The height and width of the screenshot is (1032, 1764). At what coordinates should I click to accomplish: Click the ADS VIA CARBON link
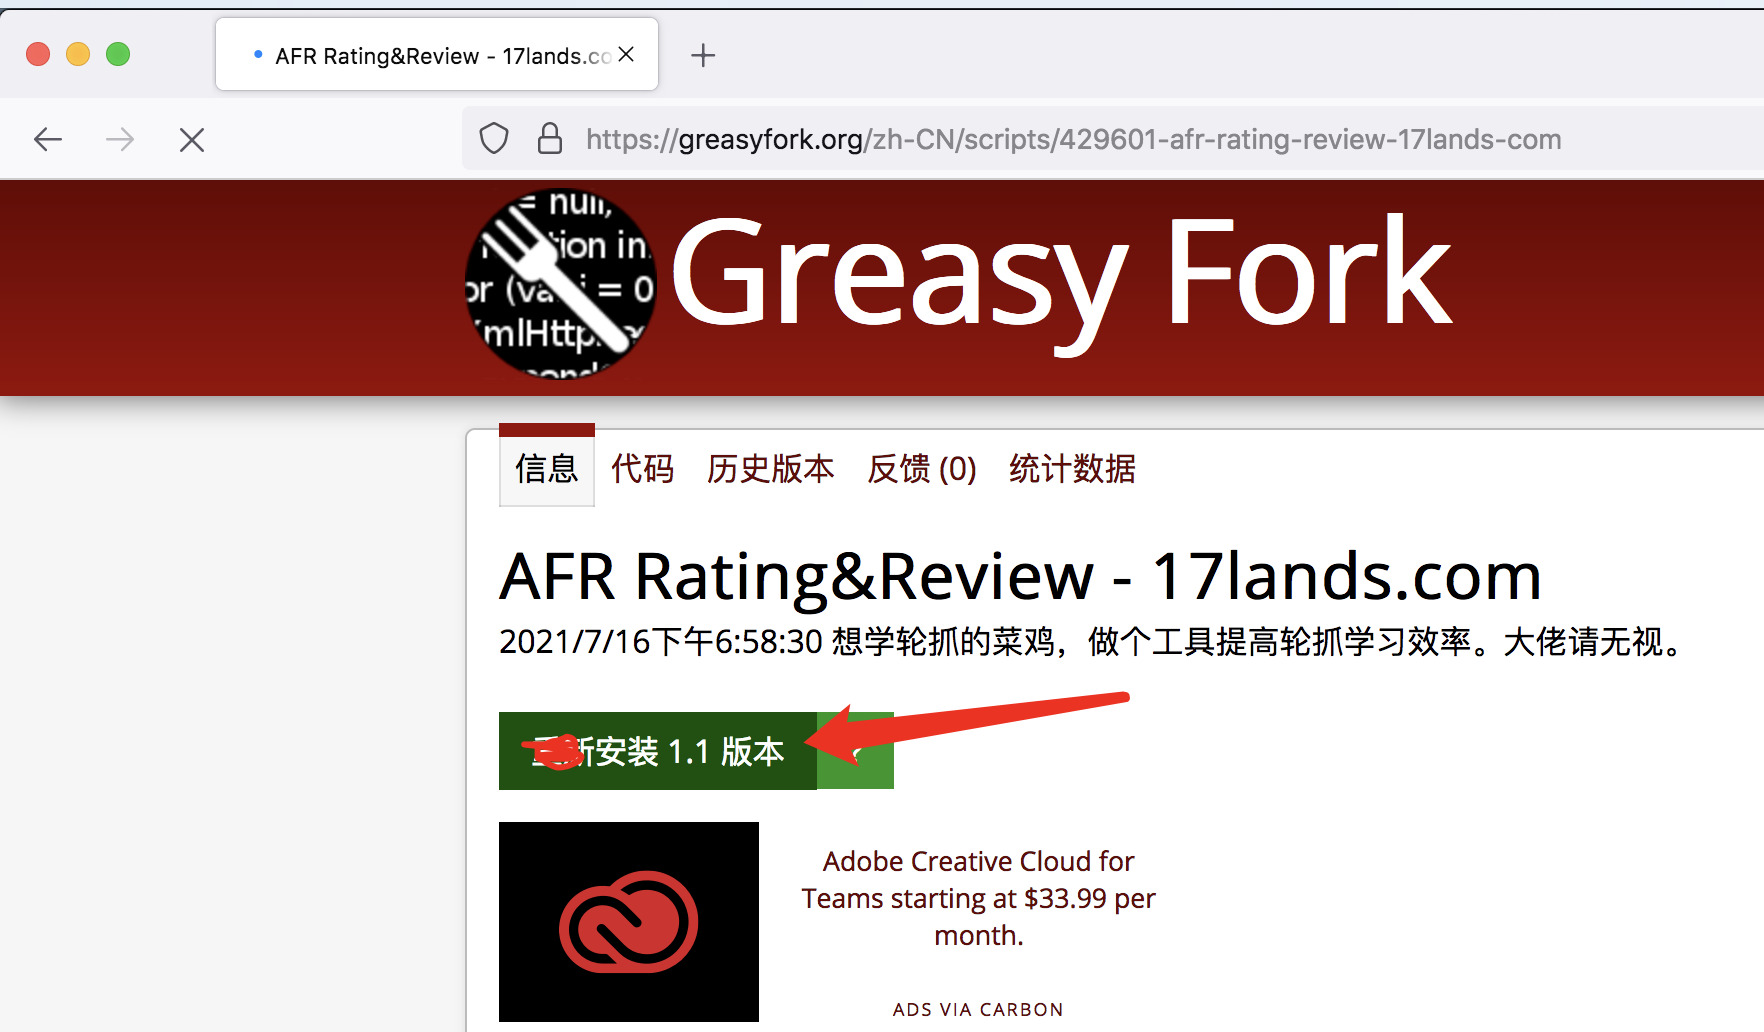(x=977, y=1010)
